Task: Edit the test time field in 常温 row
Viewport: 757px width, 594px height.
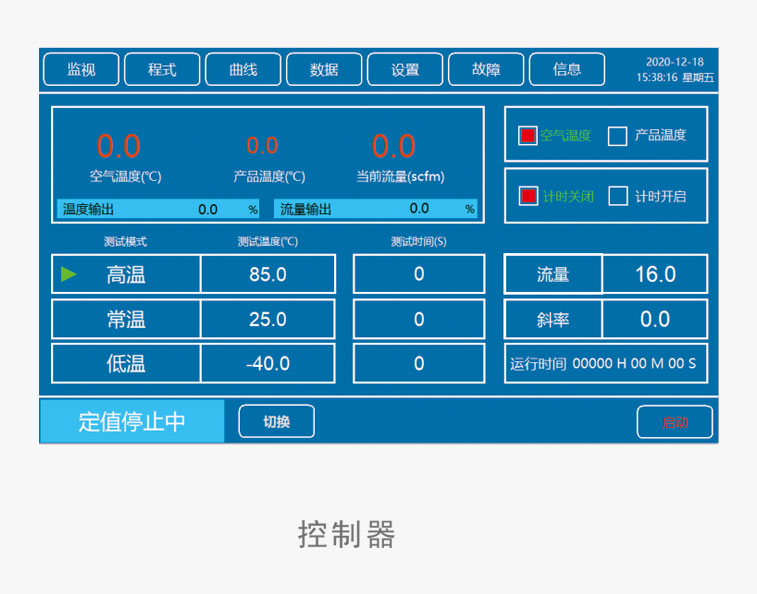Action: point(419,319)
